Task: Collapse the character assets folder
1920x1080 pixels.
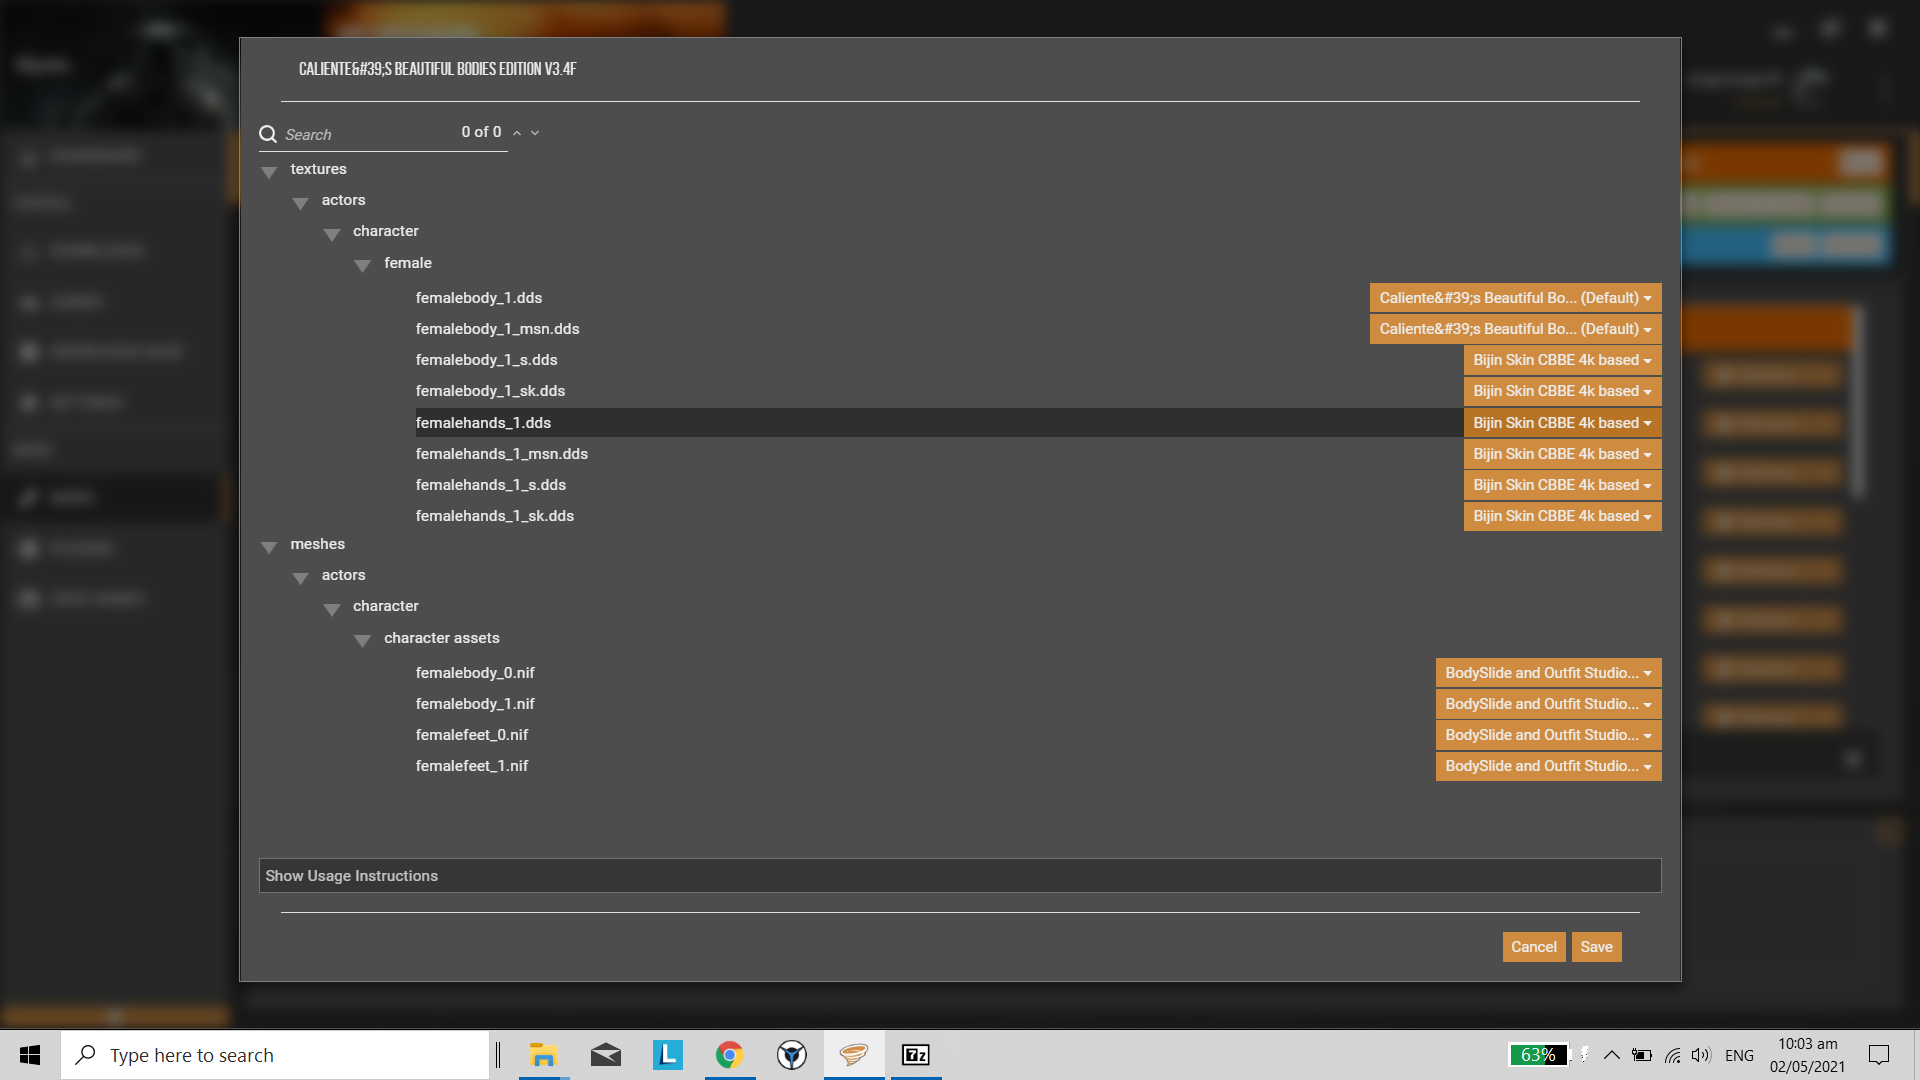Action: [x=363, y=641]
